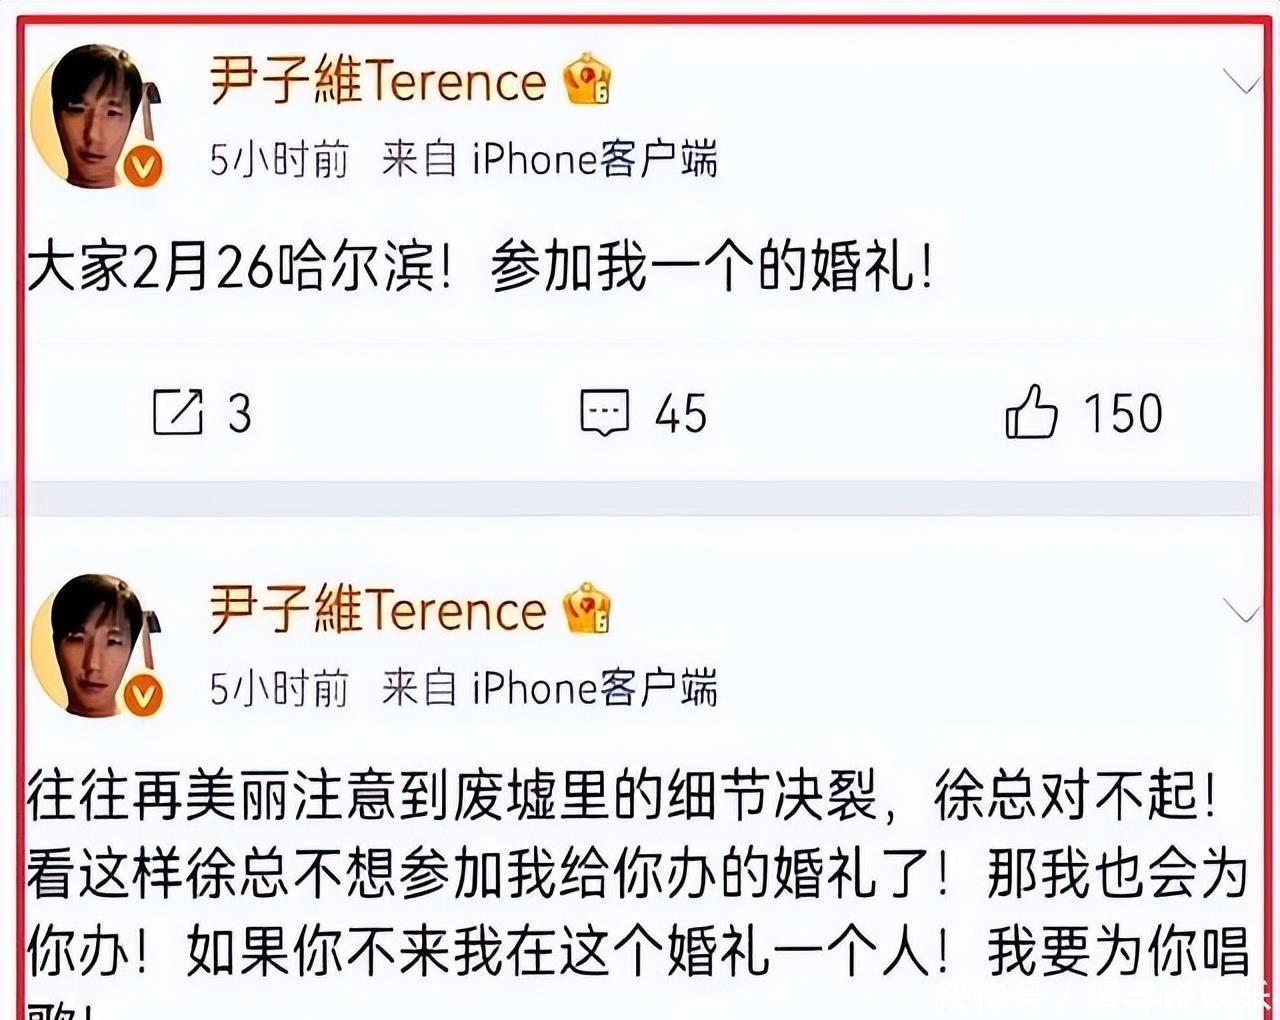Click verified V badge on first avatar

point(143,167)
